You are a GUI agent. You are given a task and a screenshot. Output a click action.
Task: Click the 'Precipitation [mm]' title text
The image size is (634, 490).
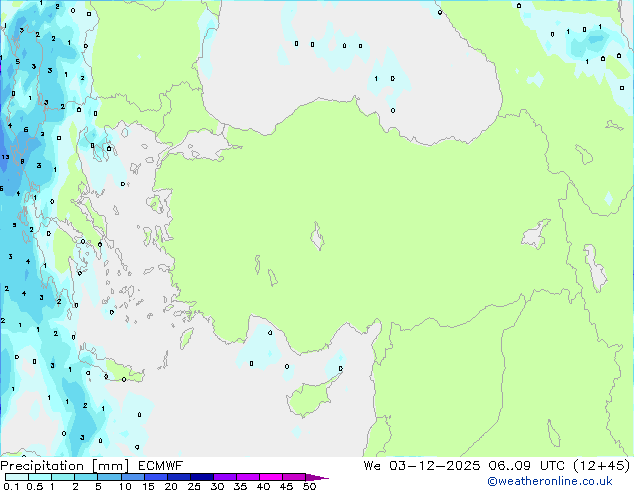[x=65, y=466]
